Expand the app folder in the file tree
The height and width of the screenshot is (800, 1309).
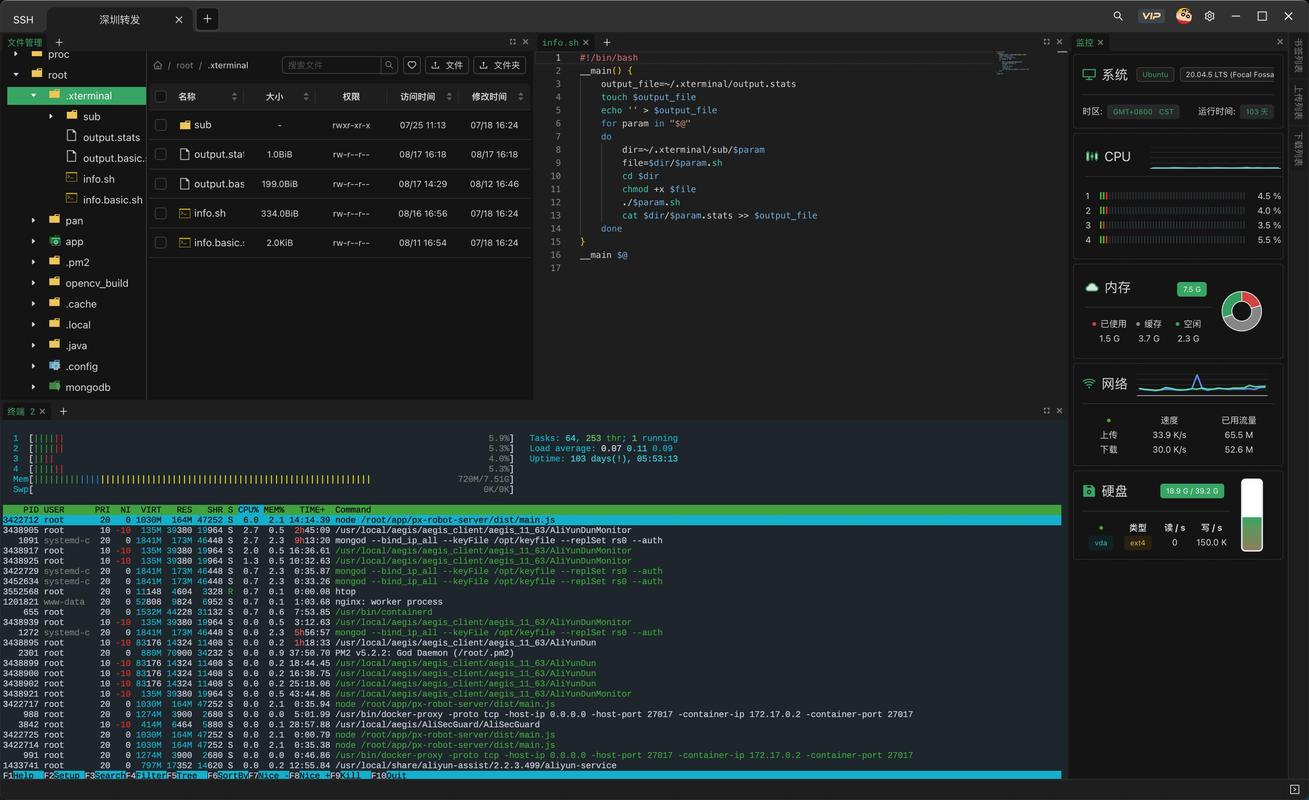tap(33, 241)
